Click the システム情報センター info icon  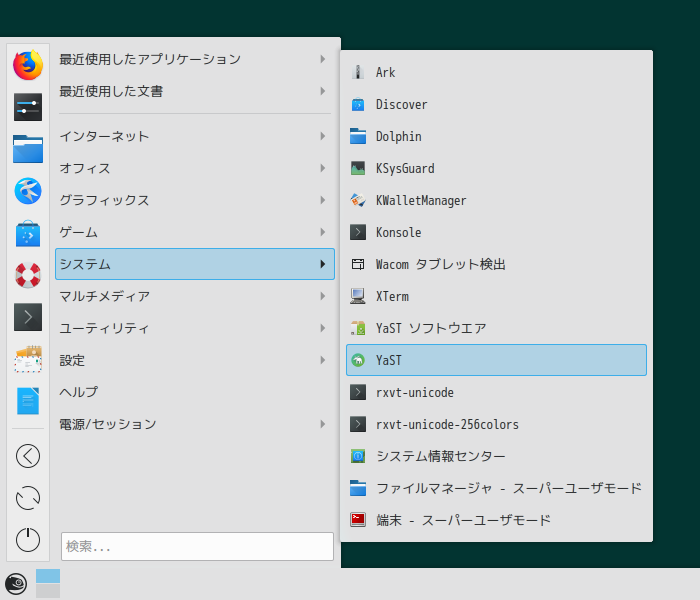pyautogui.click(x=358, y=456)
